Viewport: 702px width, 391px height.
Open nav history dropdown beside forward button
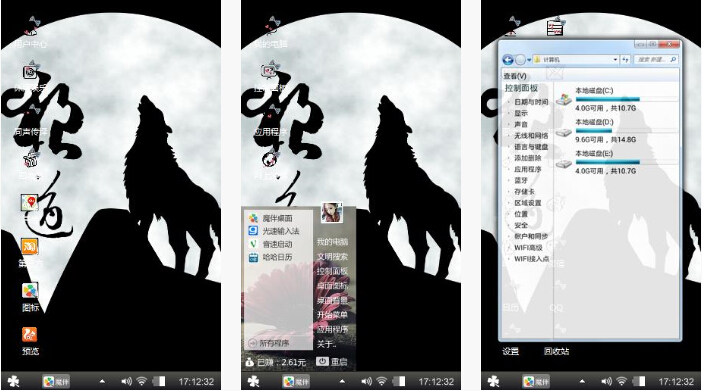coord(529,60)
